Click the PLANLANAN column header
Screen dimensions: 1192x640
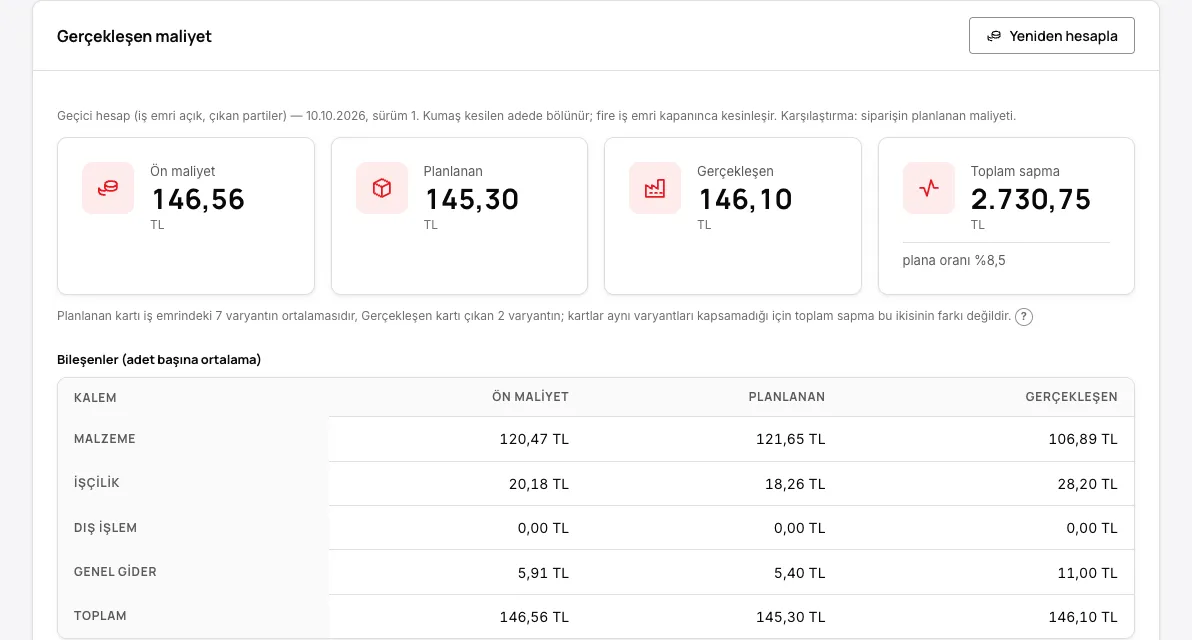[x=787, y=397]
